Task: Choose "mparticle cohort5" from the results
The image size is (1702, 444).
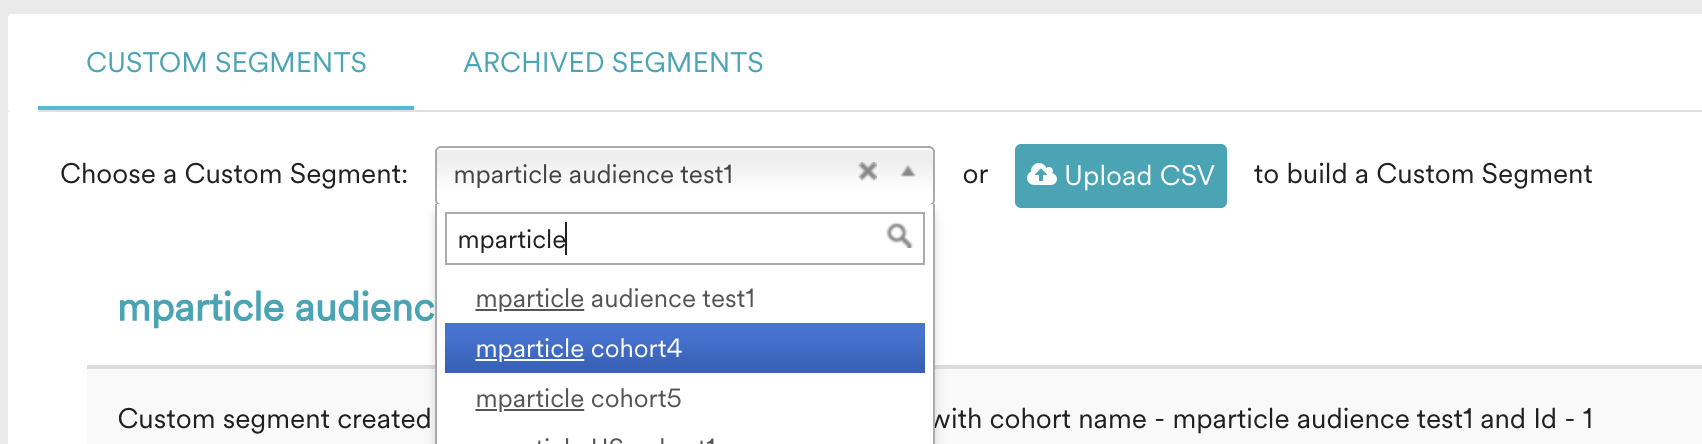Action: [x=685, y=398]
